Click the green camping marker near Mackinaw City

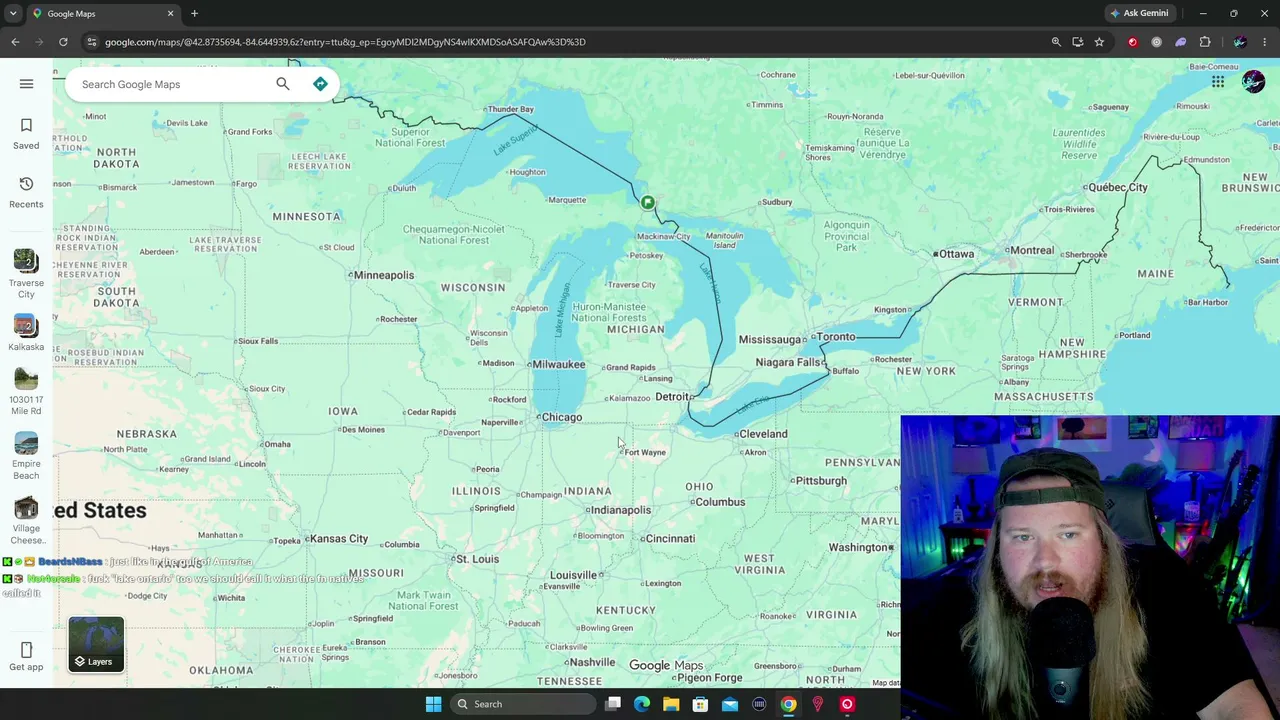[648, 203]
